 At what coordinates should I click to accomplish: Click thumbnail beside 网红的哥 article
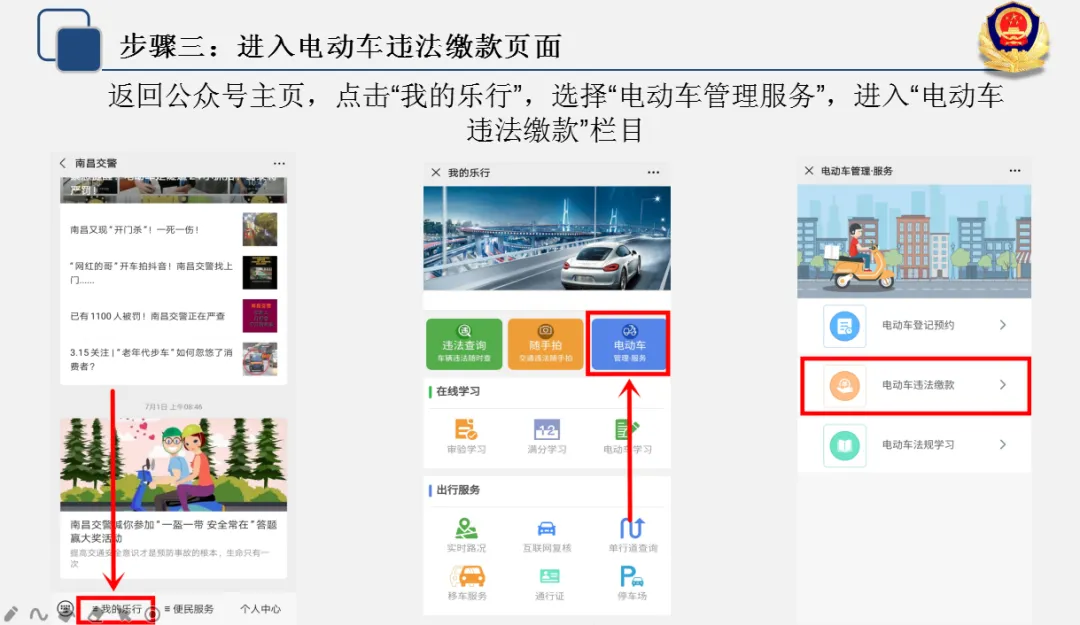tap(260, 273)
